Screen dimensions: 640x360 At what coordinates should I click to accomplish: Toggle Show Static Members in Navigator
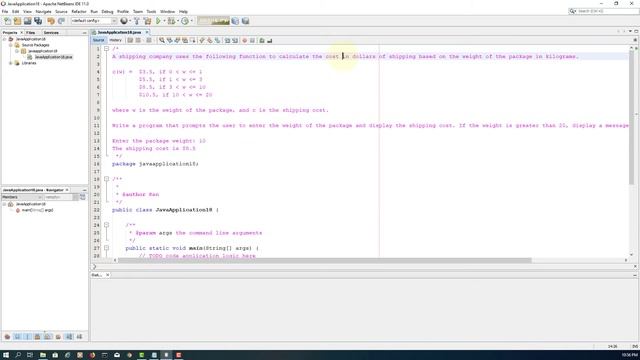click(27, 337)
